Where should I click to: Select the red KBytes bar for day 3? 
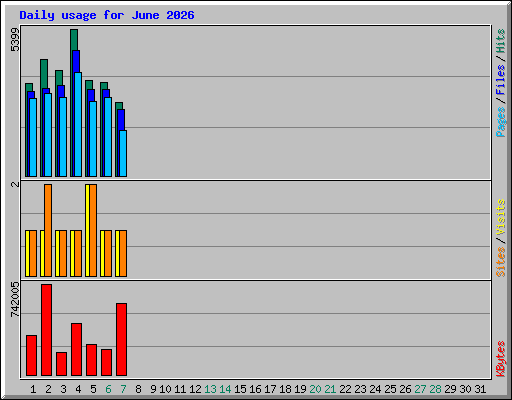pyautogui.click(x=62, y=364)
